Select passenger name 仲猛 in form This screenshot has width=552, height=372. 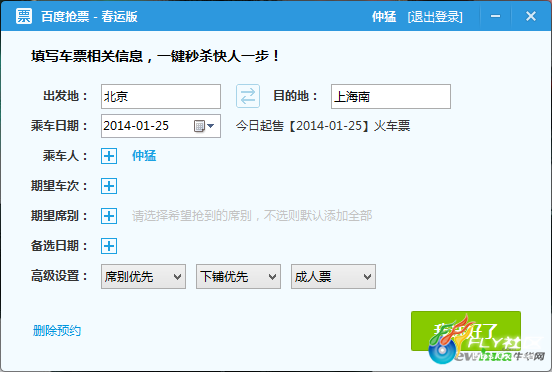pyautogui.click(x=144, y=156)
